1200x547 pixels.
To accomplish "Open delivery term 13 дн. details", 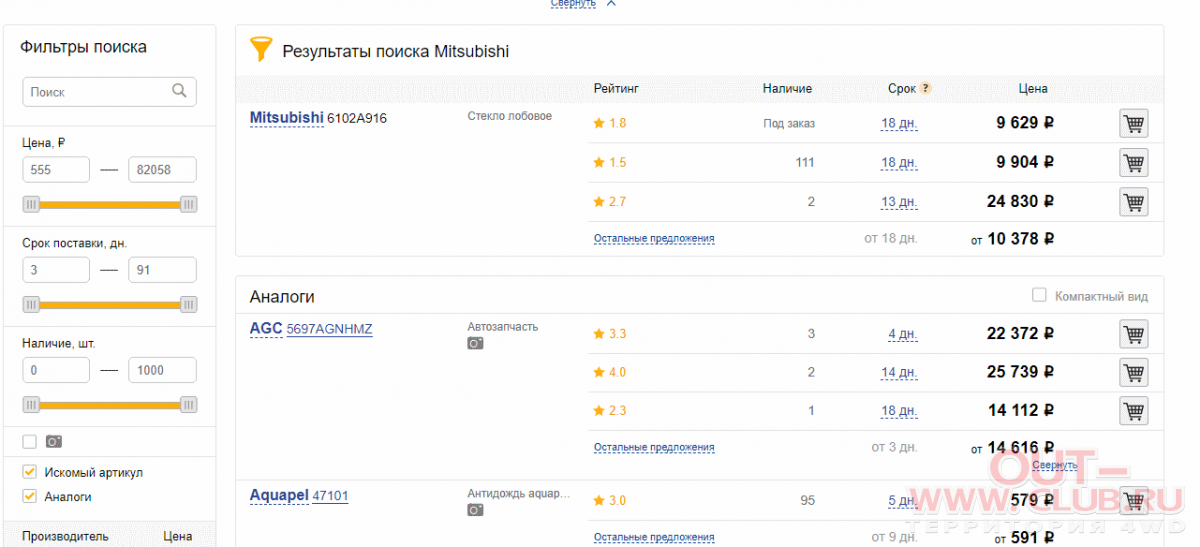I will tap(899, 202).
